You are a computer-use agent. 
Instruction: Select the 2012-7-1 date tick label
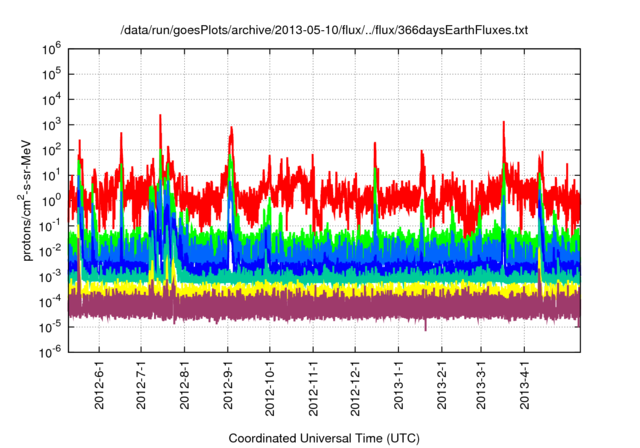[141, 385]
